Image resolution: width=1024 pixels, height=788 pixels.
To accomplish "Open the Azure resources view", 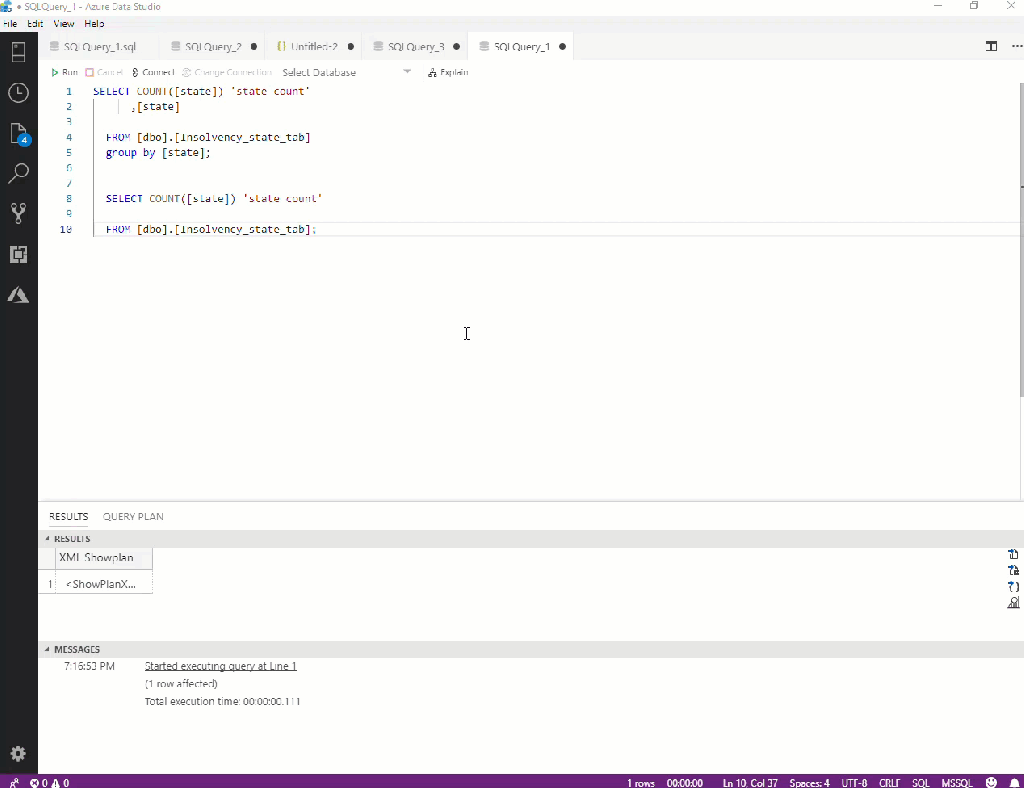I will click(18, 295).
